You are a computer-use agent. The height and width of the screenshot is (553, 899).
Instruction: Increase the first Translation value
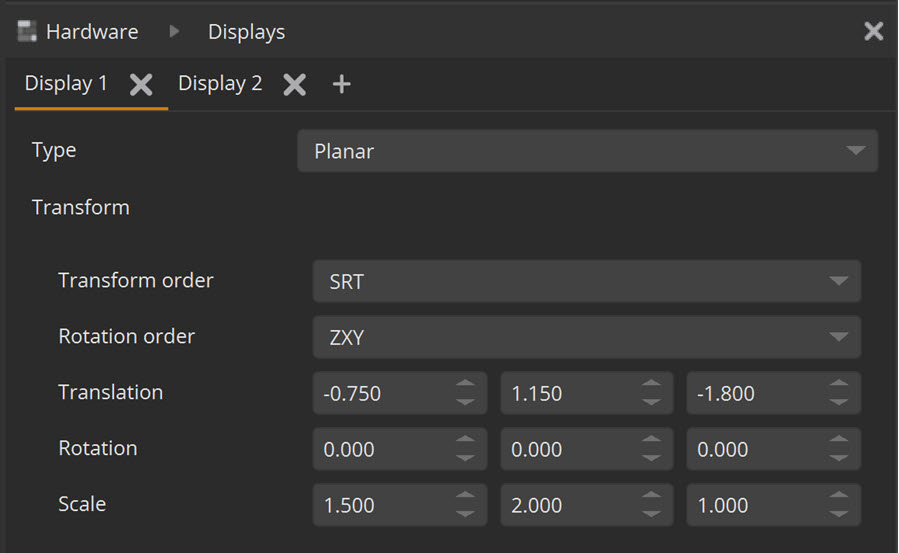point(465,385)
